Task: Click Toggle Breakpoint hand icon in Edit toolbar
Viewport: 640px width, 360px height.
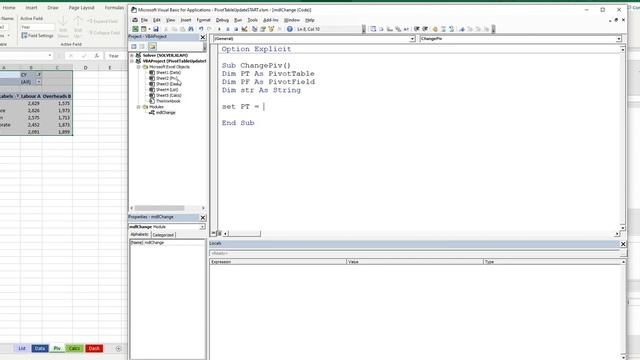Action: (435, 29)
